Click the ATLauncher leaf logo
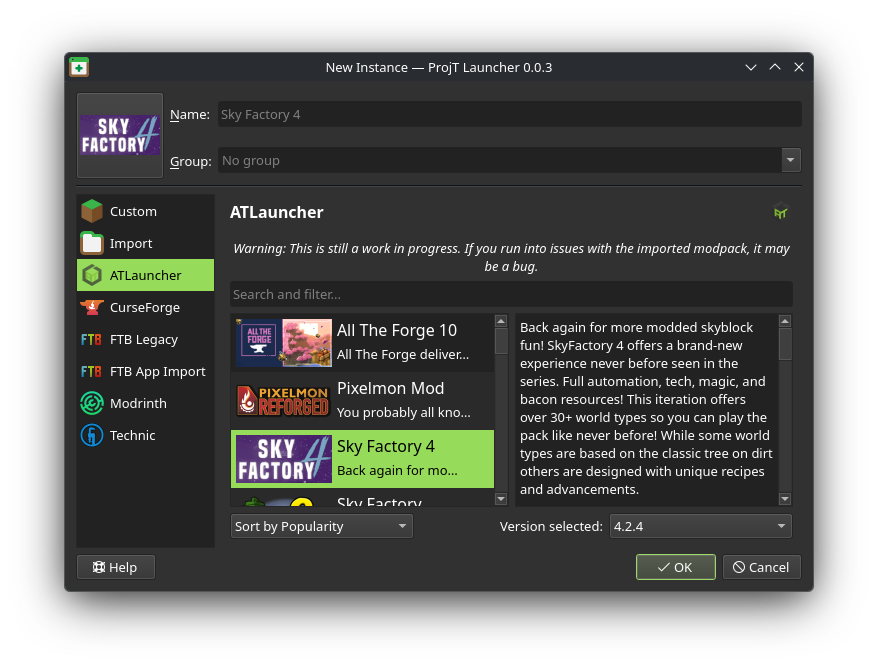 (781, 212)
